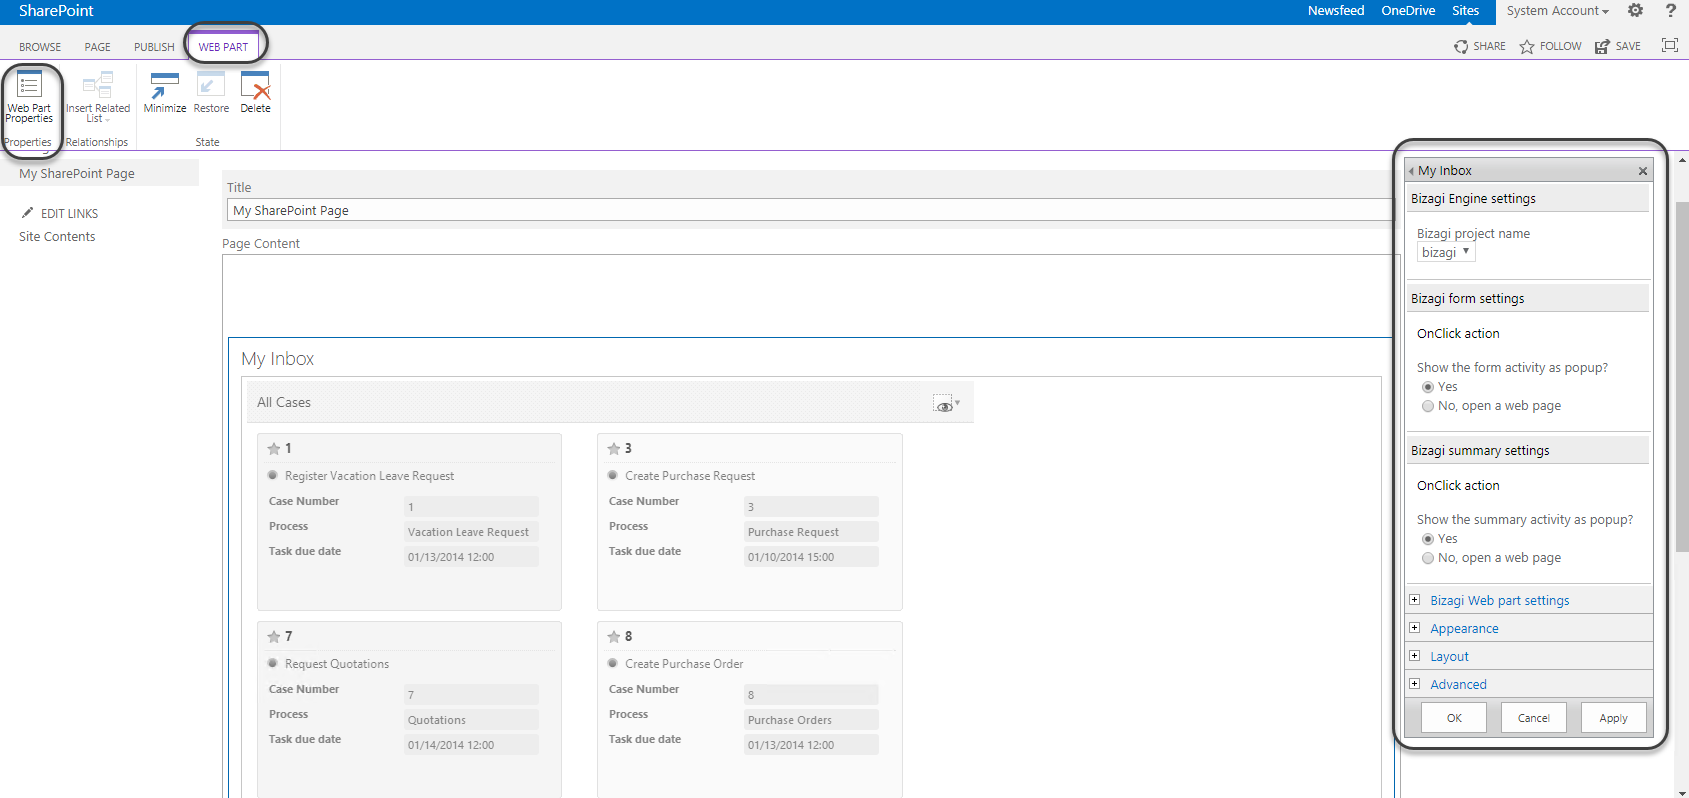Switch to the Browse ribbon tab
Image resolution: width=1689 pixels, height=798 pixels.
40,47
